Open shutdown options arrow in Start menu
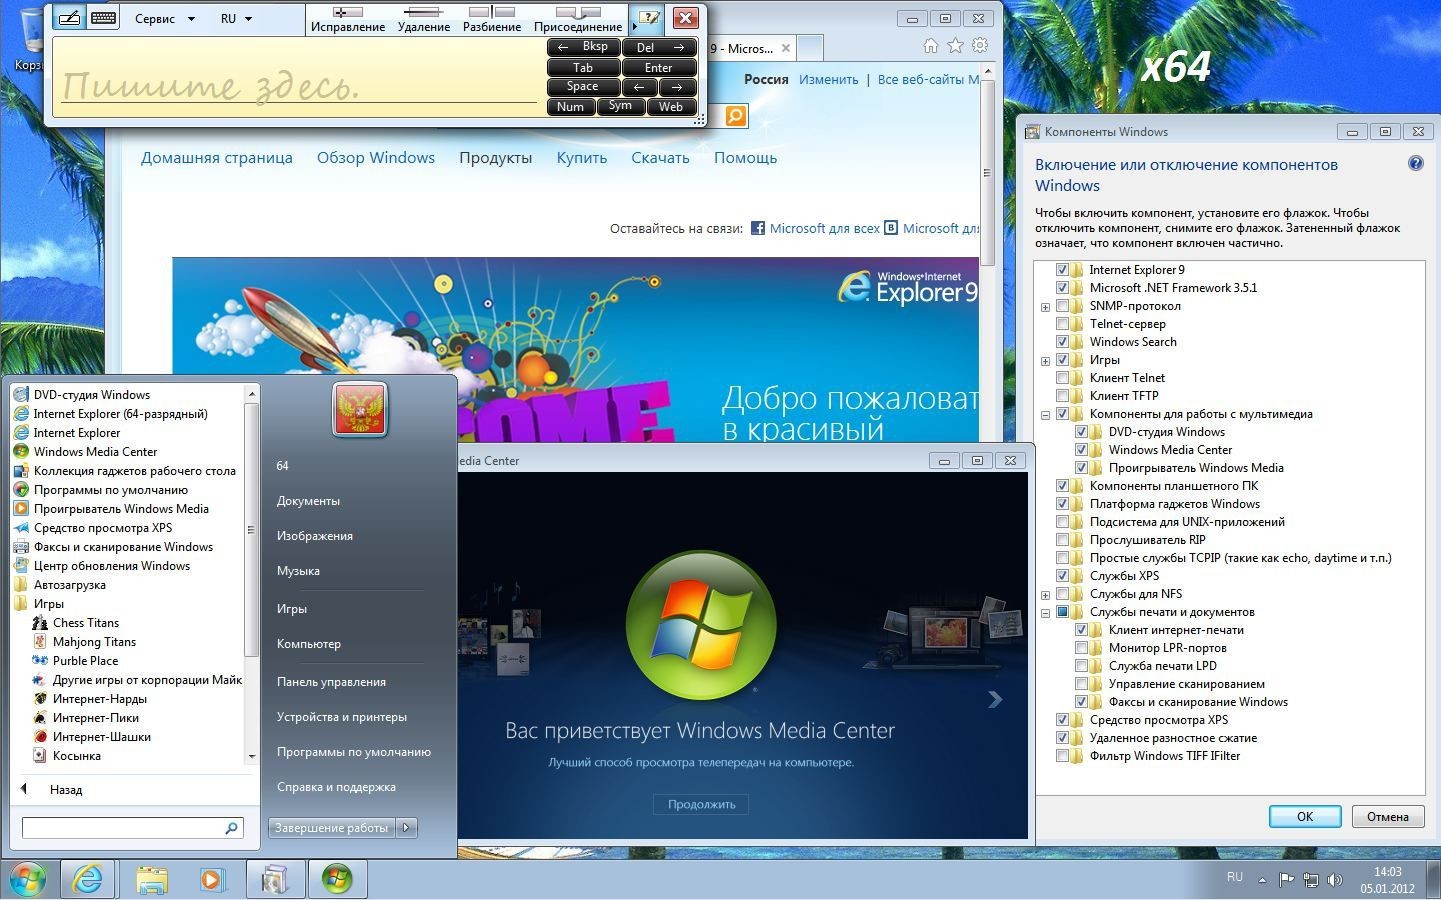 pos(406,827)
